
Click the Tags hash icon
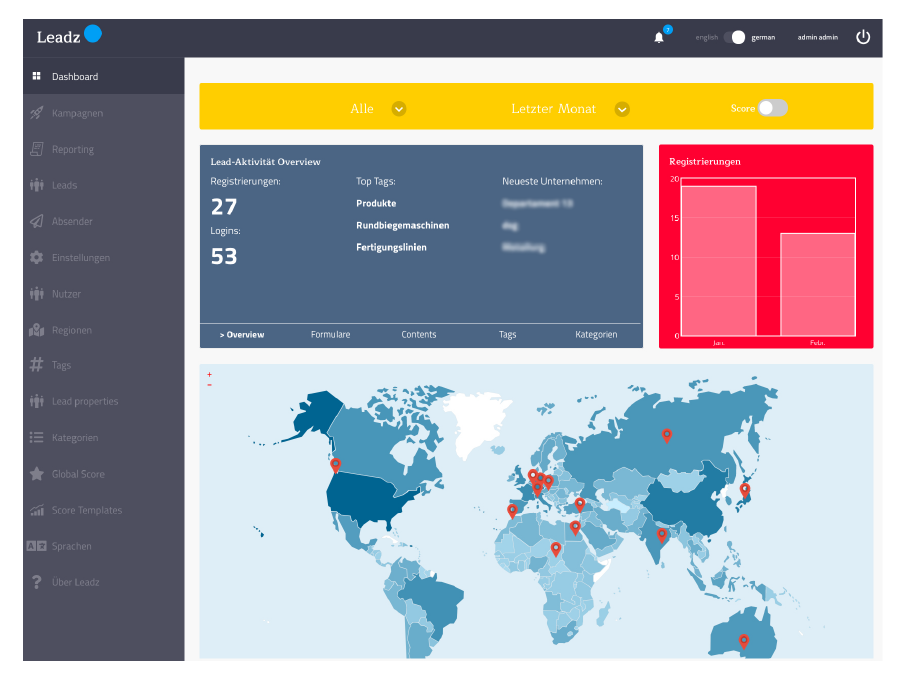pos(37,365)
